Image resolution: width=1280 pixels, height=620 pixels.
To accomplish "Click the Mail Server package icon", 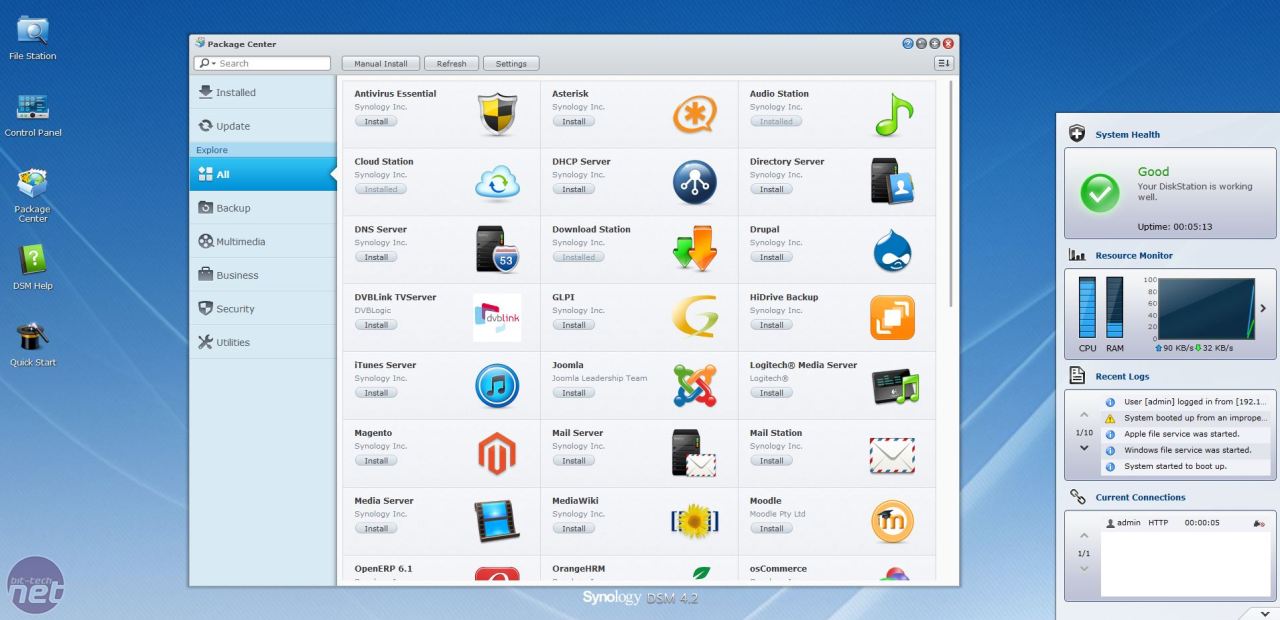I will point(695,454).
